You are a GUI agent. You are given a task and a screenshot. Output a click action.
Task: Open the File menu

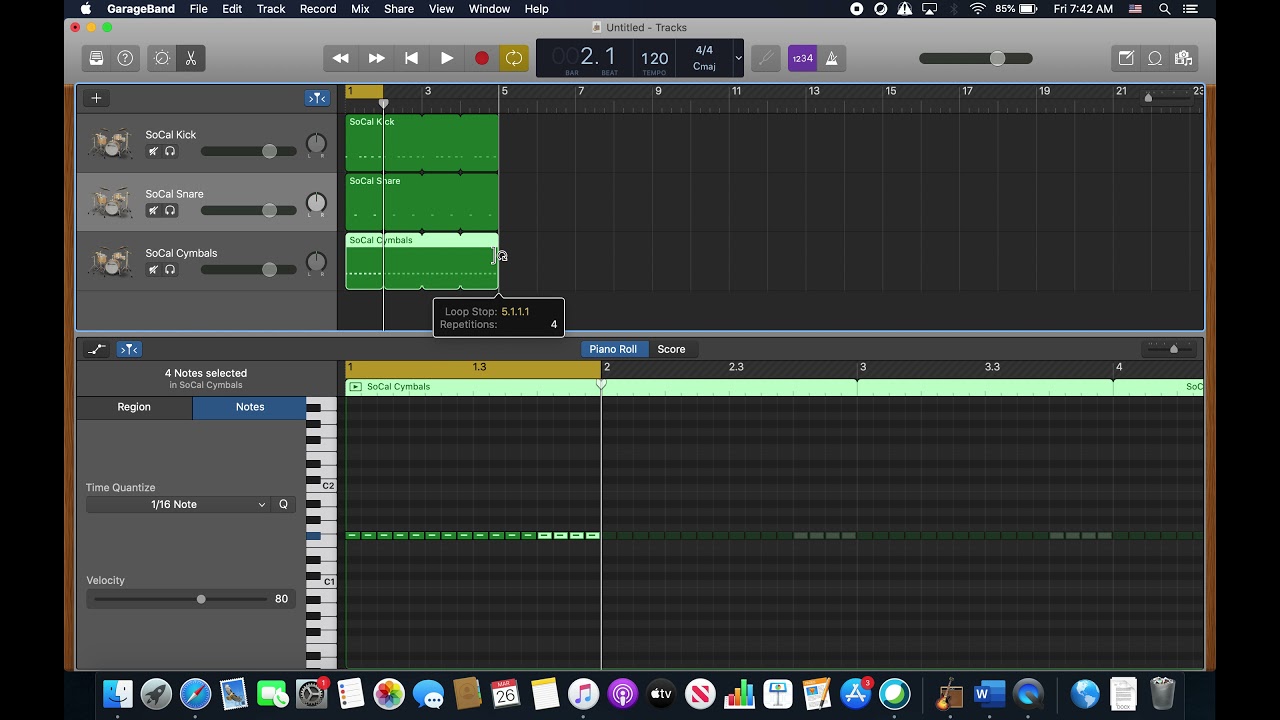(199, 9)
